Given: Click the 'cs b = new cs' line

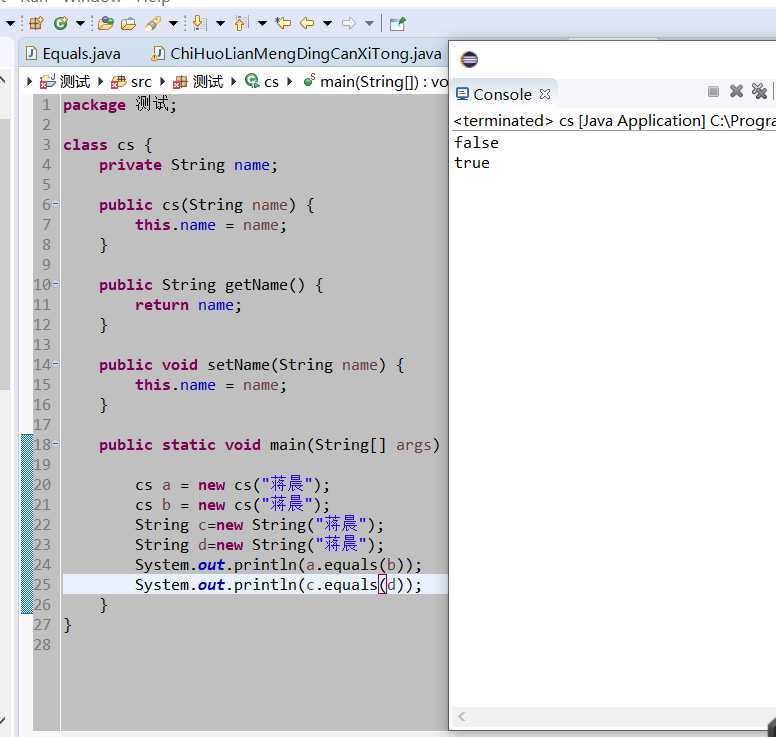Looking at the screenshot, I should (232, 504).
